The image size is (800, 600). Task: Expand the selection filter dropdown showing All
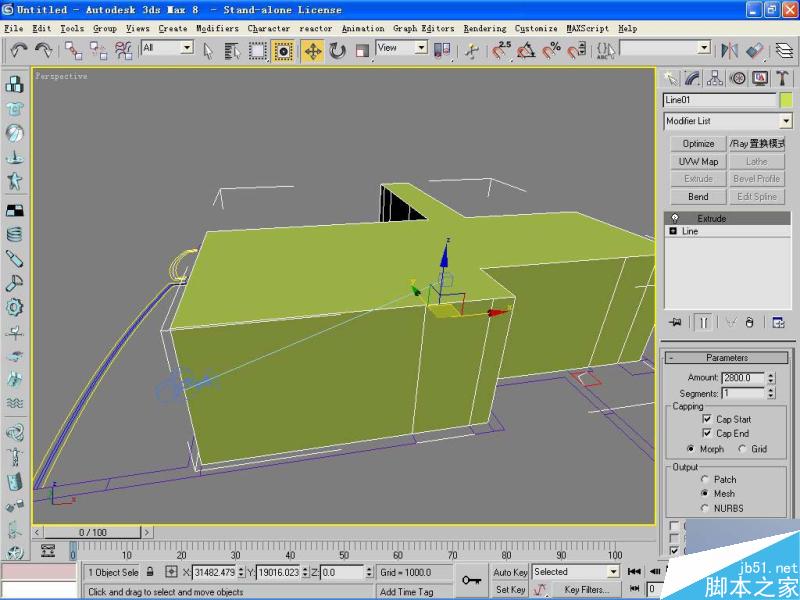[186, 49]
